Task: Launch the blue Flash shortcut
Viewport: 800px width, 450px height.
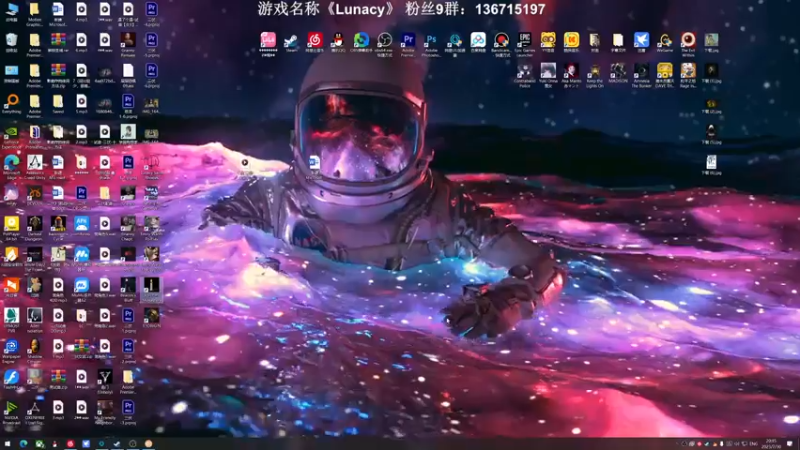Action: tap(11, 380)
